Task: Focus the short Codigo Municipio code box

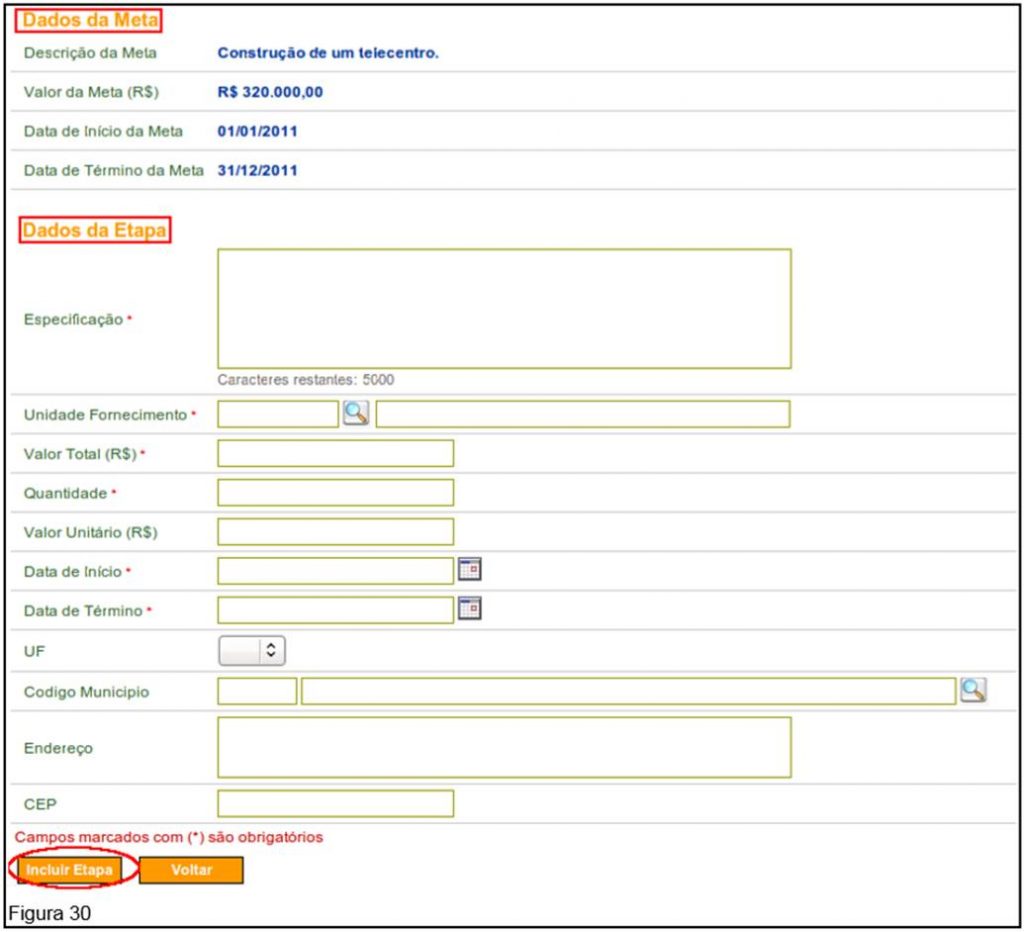Action: click(x=257, y=691)
